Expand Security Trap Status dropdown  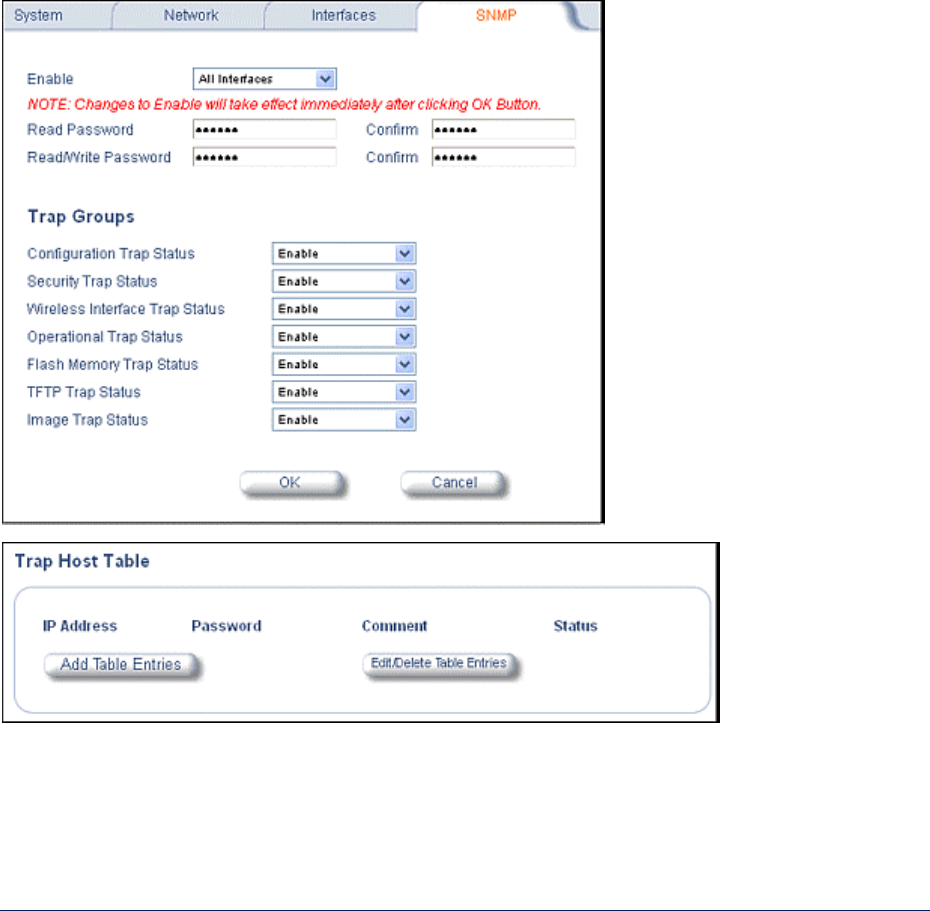(x=344, y=281)
